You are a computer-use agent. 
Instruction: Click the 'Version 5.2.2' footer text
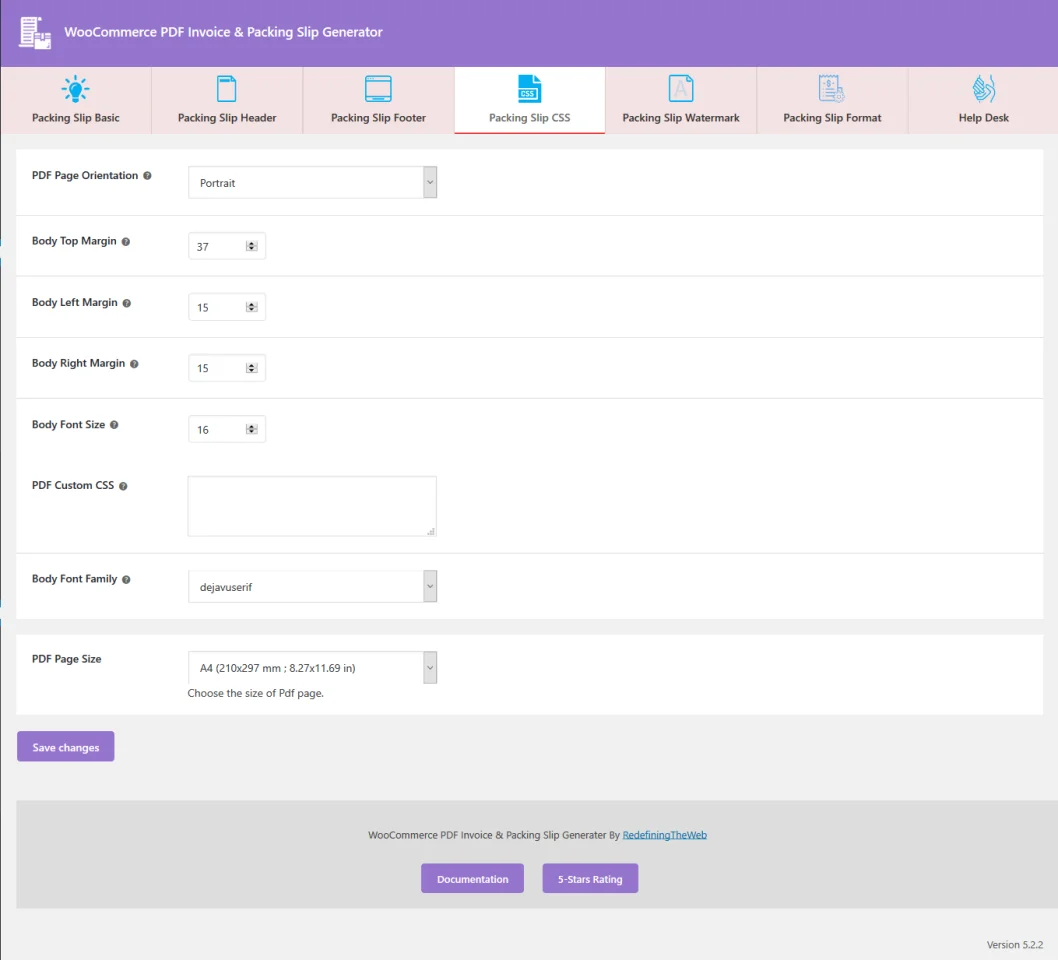pyautogui.click(x=1015, y=944)
